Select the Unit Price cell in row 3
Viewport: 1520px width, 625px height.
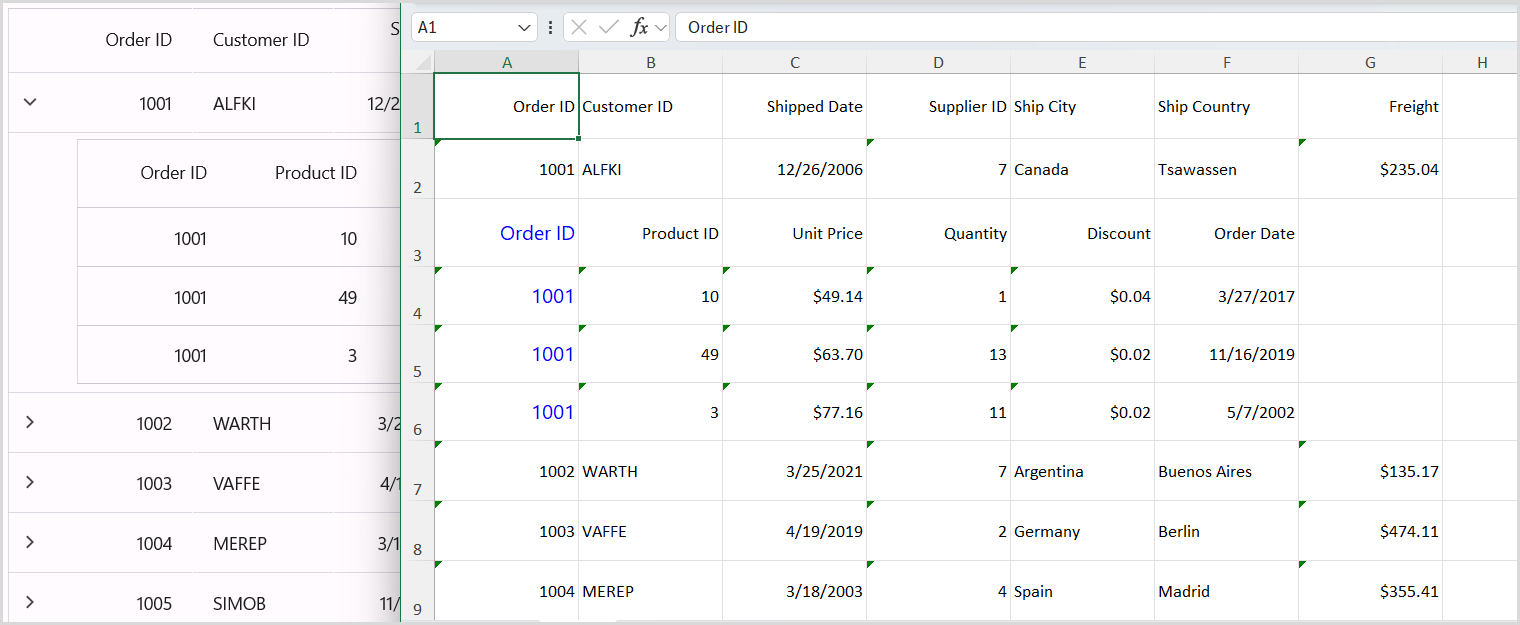(795, 233)
